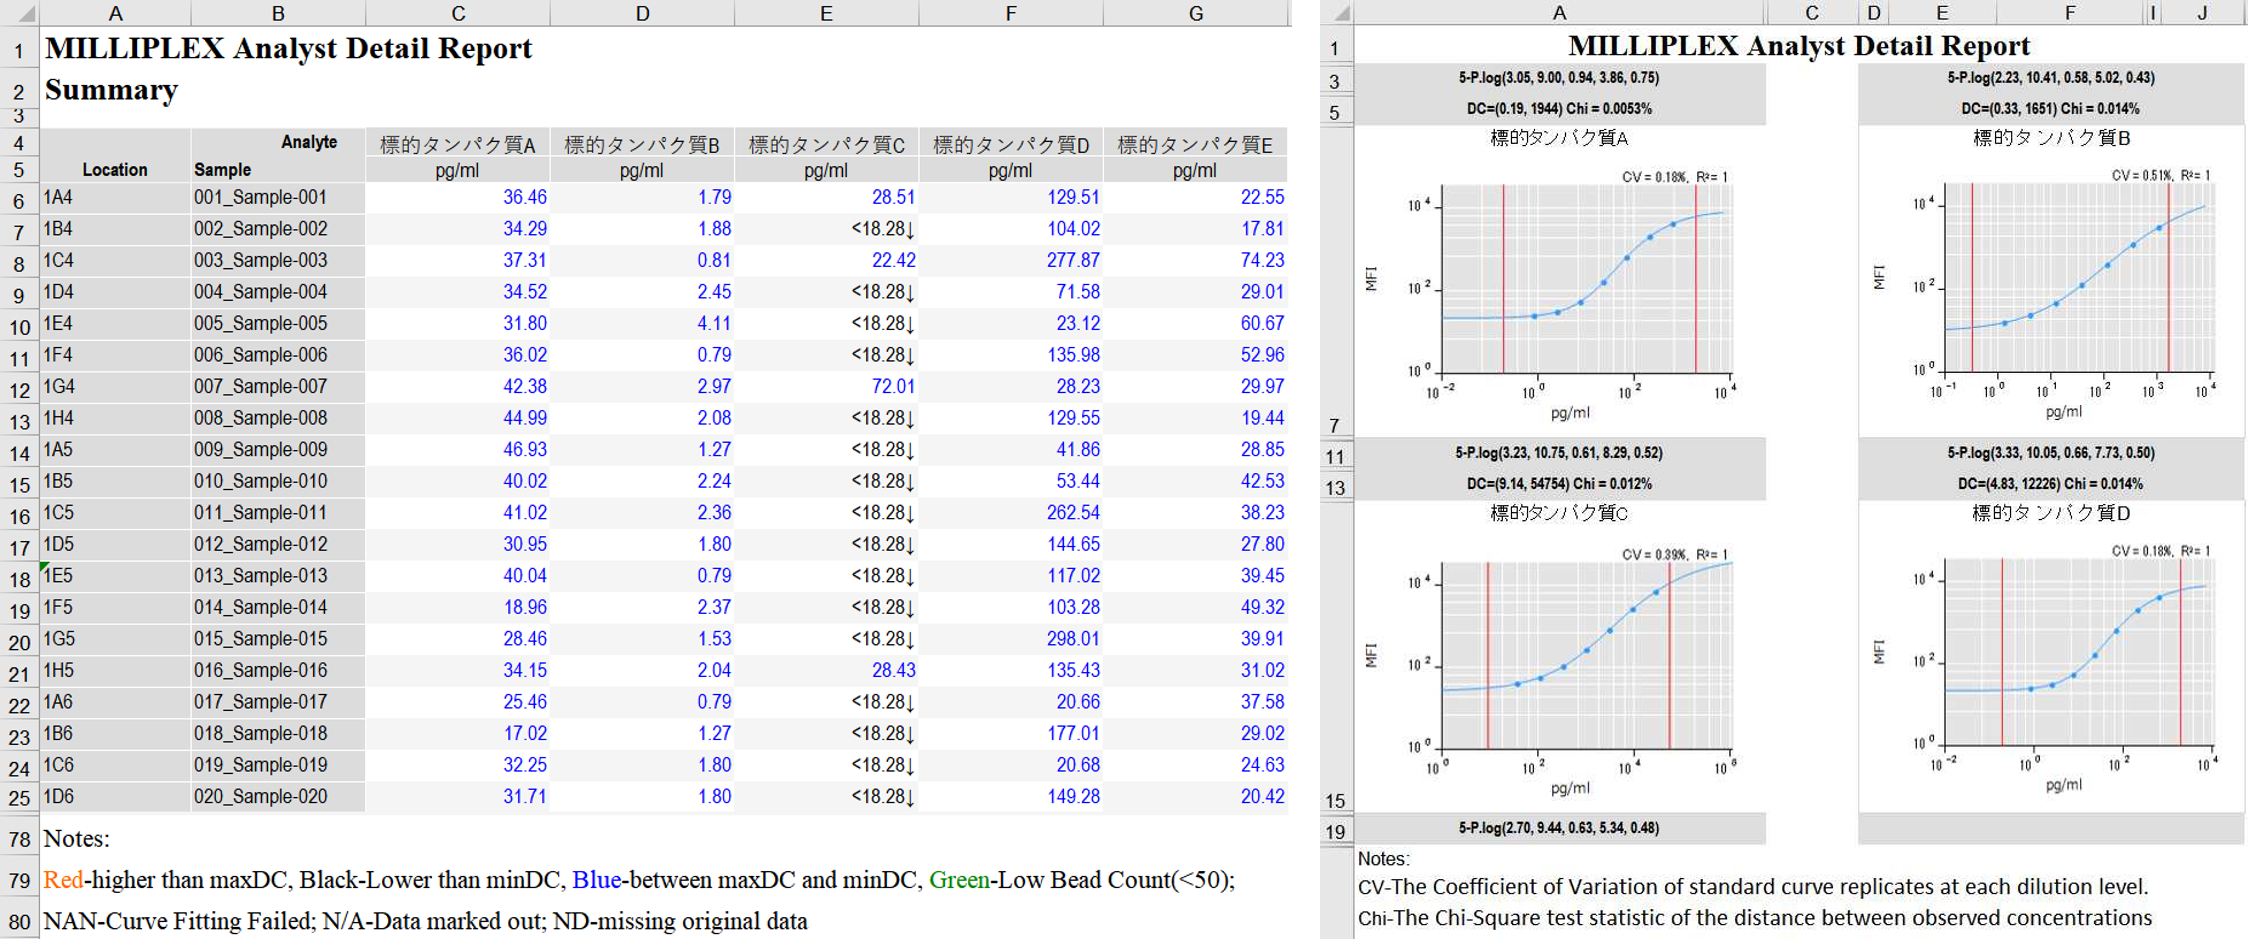2248x939 pixels.
Task: Select row 25 header in the Summary sheet
Action: click(20, 797)
